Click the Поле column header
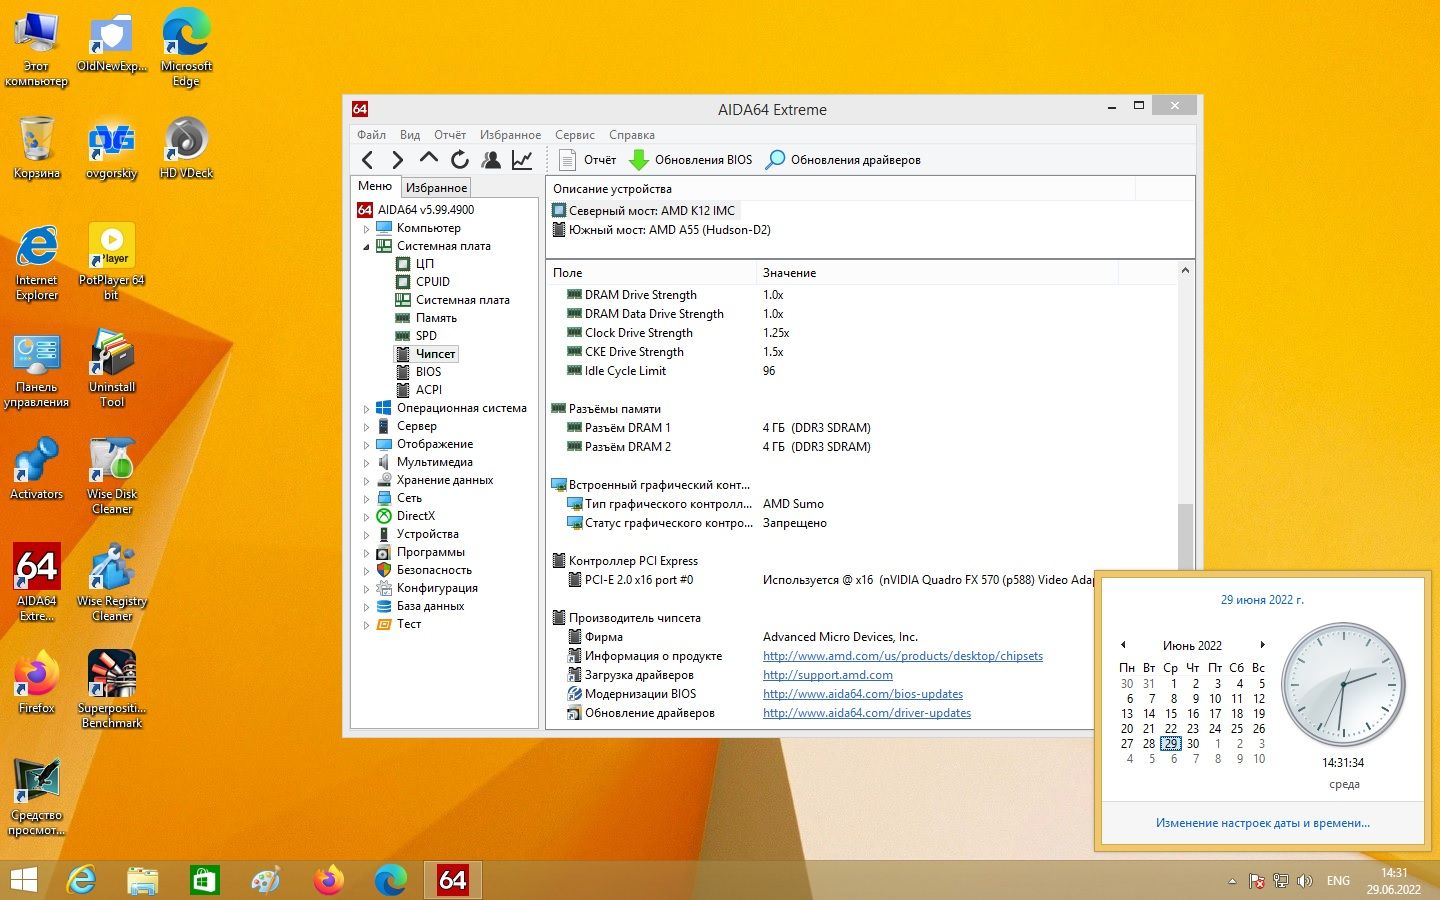The image size is (1440, 900). point(651,272)
